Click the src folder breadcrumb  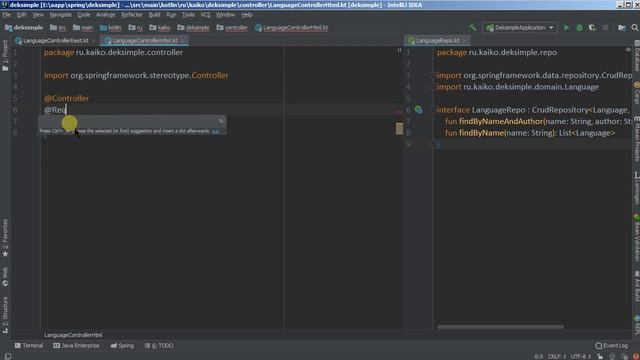coord(58,28)
